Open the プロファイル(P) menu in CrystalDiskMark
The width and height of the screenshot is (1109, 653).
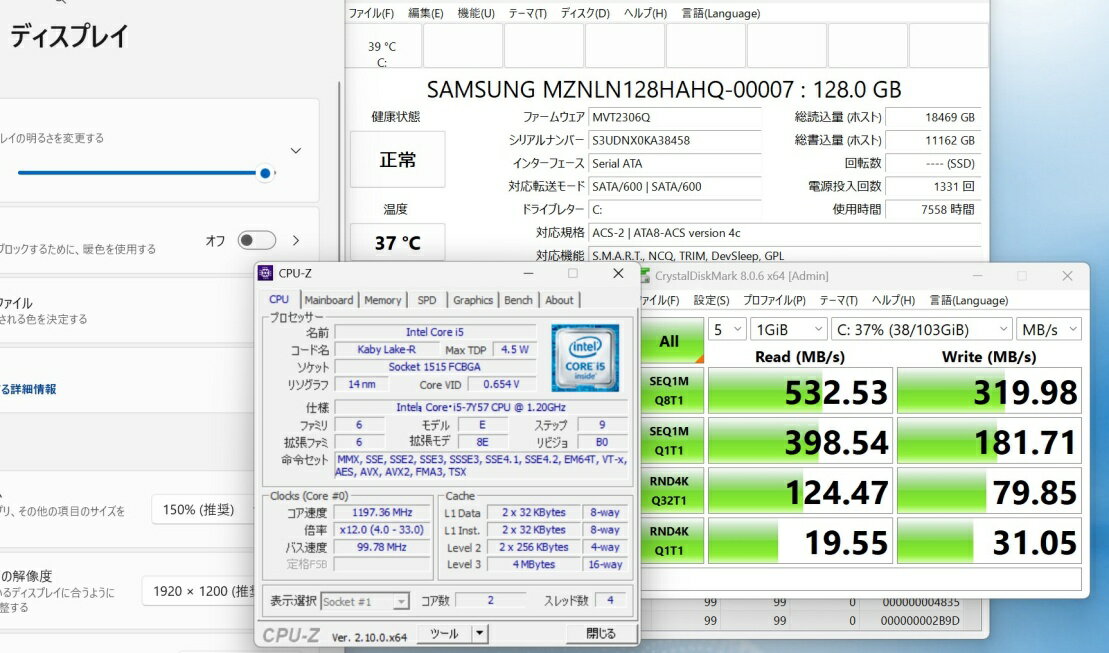point(774,300)
